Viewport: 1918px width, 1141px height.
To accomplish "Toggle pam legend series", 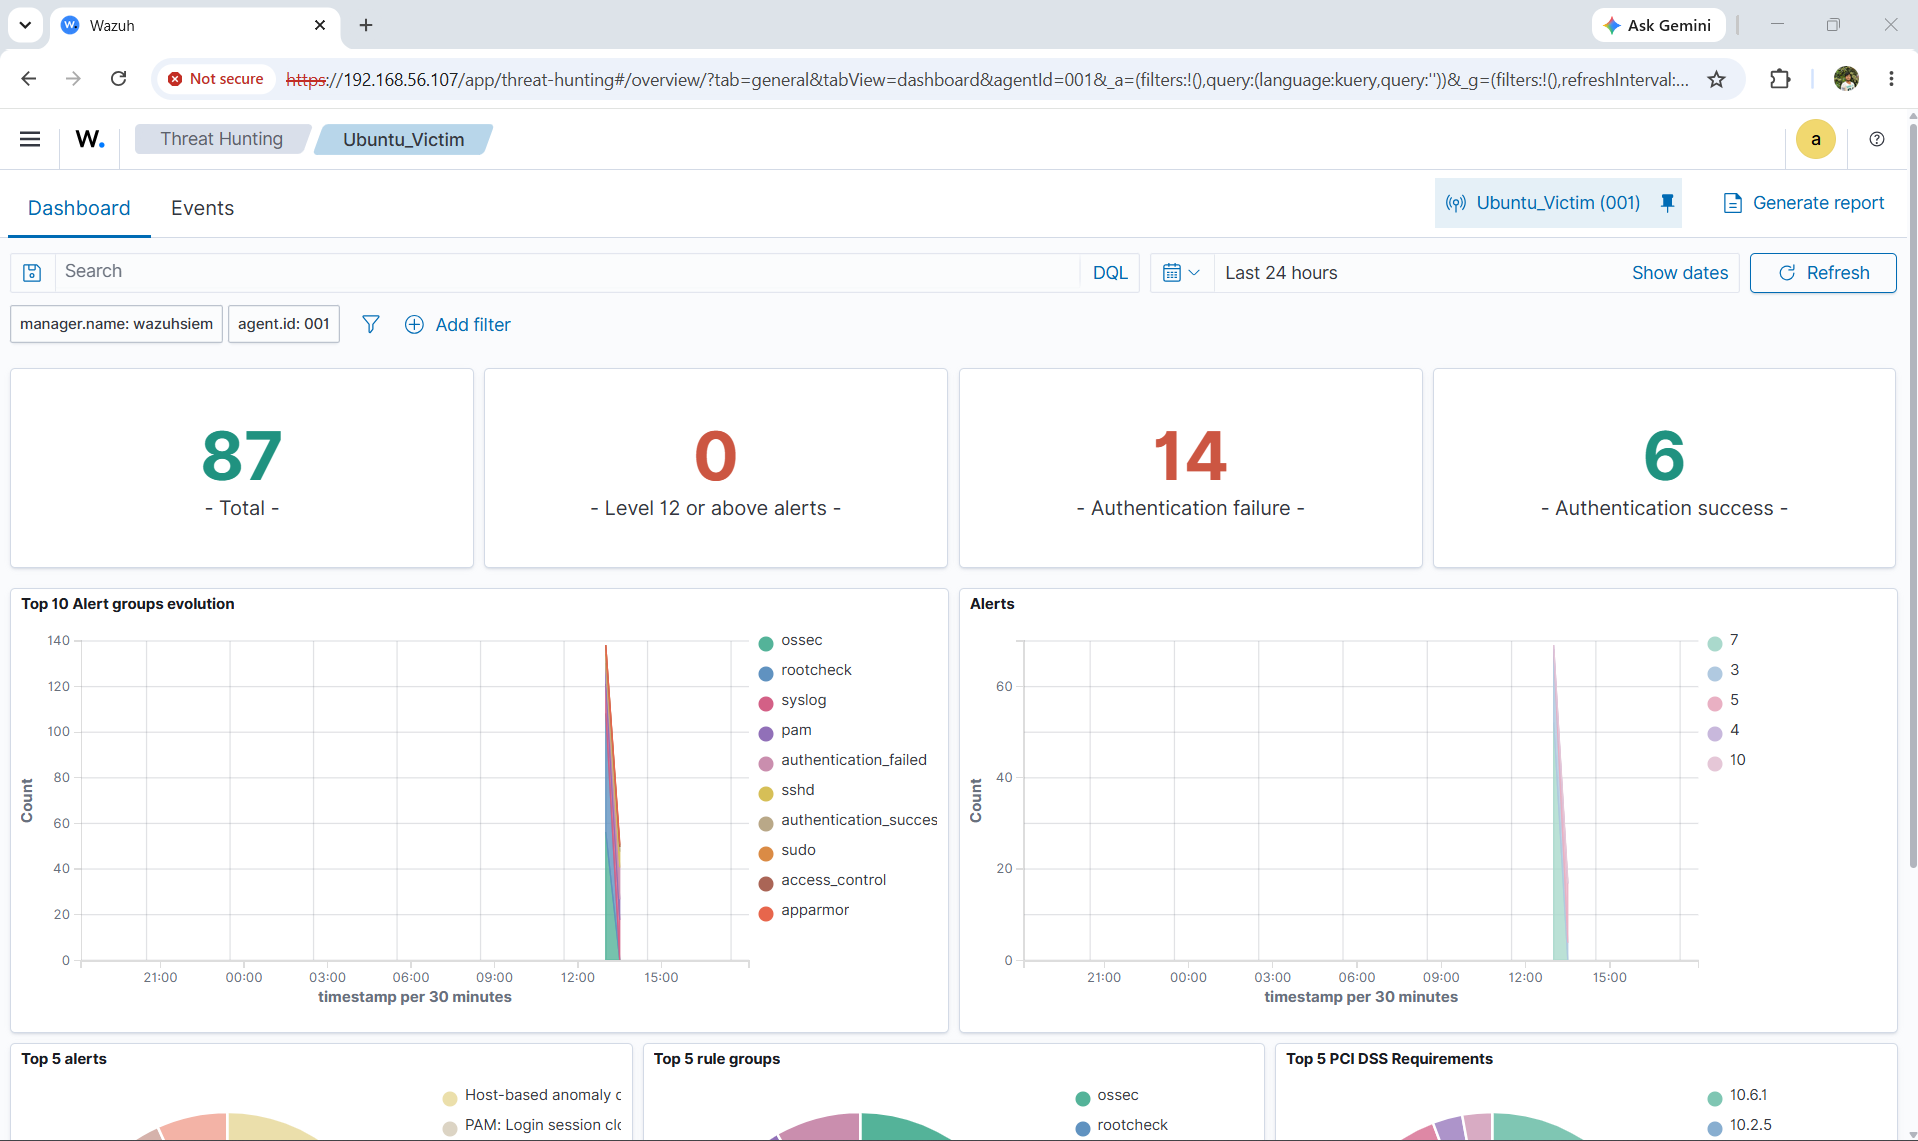I will (796, 730).
